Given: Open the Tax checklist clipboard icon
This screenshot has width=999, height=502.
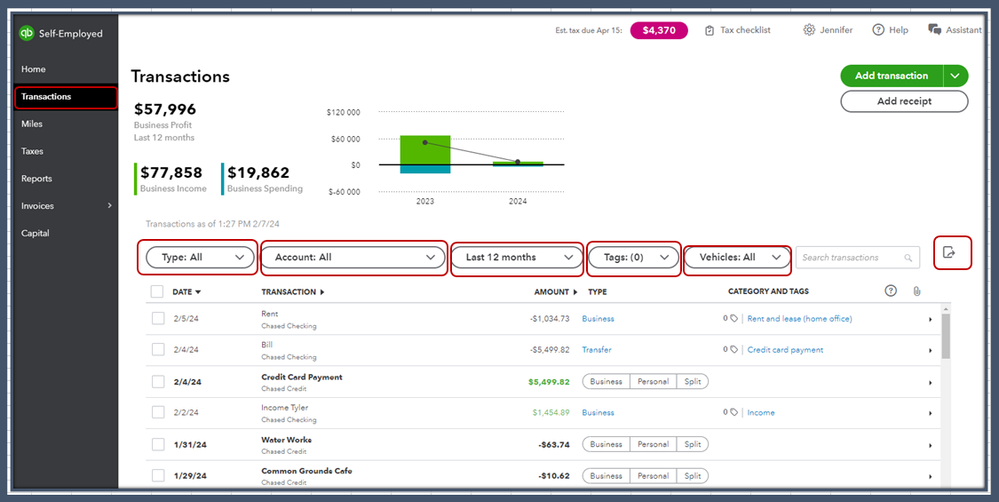Looking at the screenshot, I should 709,31.
